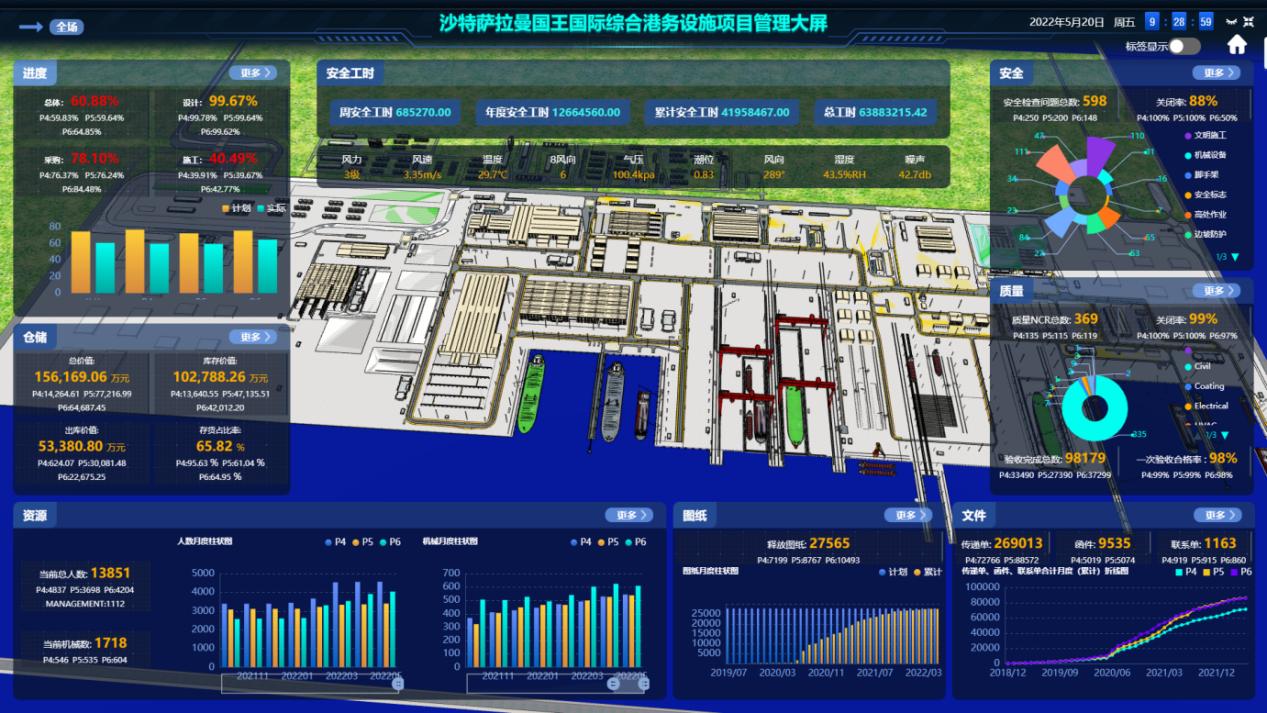The image size is (1267, 713).
Task: Click 更多 button in 仓储 panel
Action: tap(252, 337)
